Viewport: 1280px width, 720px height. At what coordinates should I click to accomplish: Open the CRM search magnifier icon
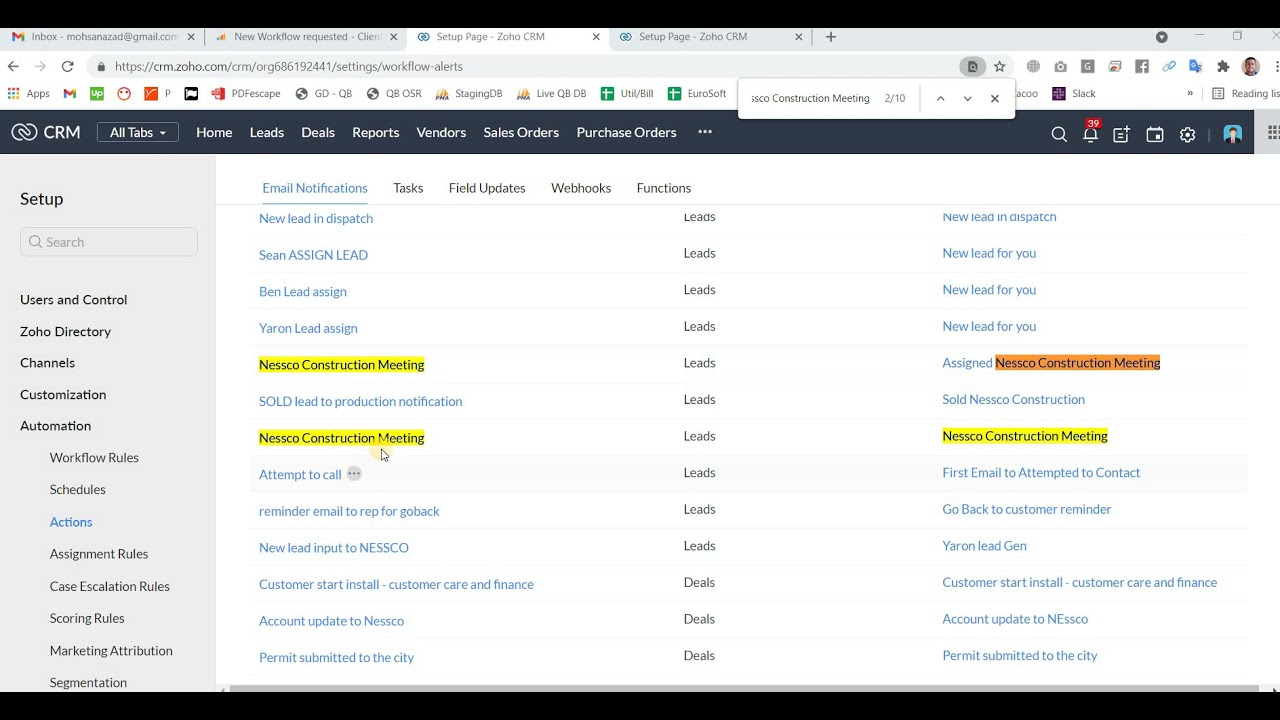point(1059,134)
